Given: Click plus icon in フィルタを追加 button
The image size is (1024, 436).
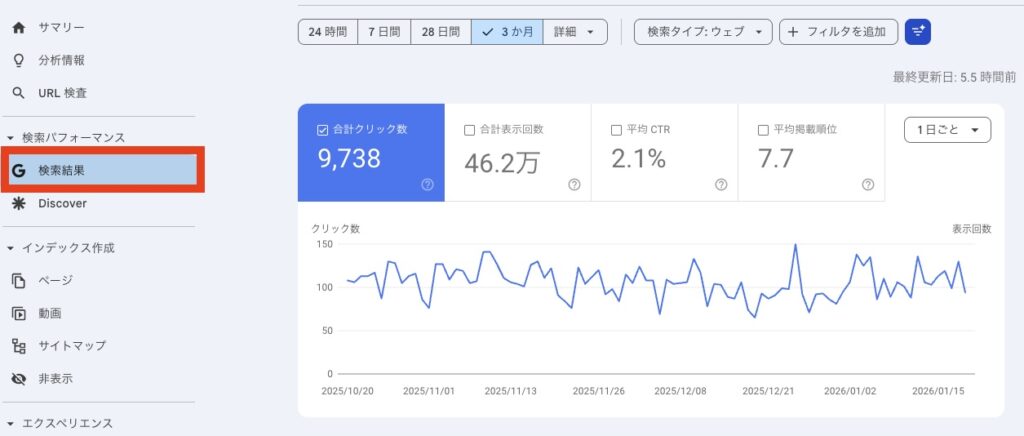Looking at the screenshot, I should tap(793, 31).
